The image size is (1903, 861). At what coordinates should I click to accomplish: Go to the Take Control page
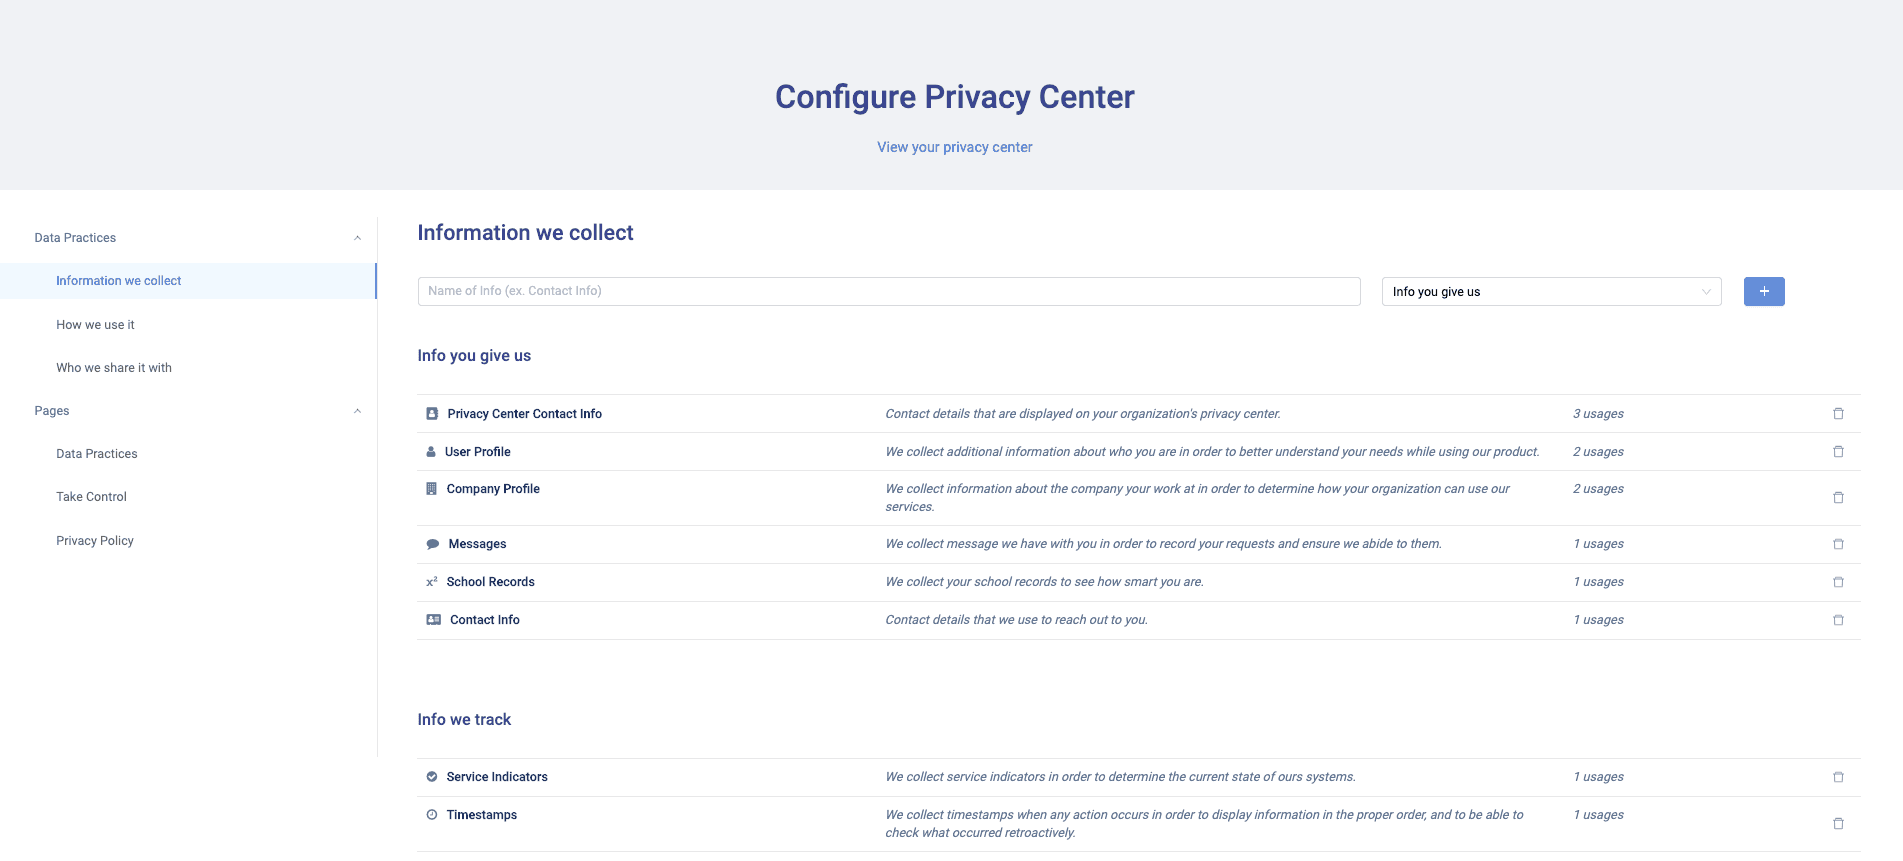[x=92, y=497]
